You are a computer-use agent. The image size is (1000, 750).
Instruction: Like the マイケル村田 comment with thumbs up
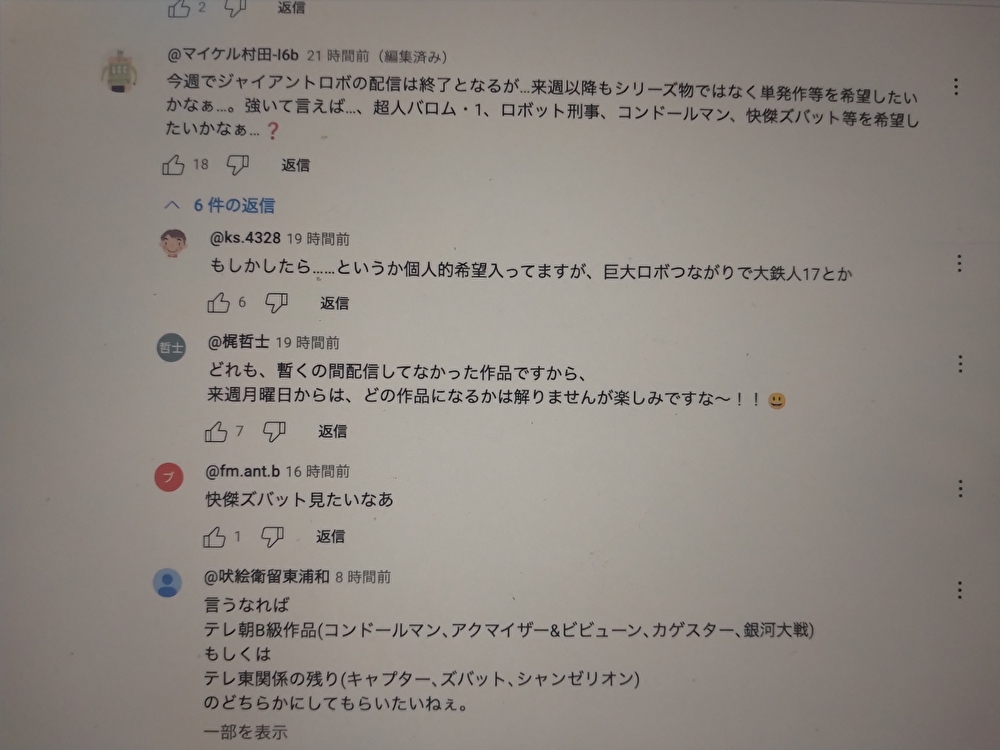pos(173,165)
